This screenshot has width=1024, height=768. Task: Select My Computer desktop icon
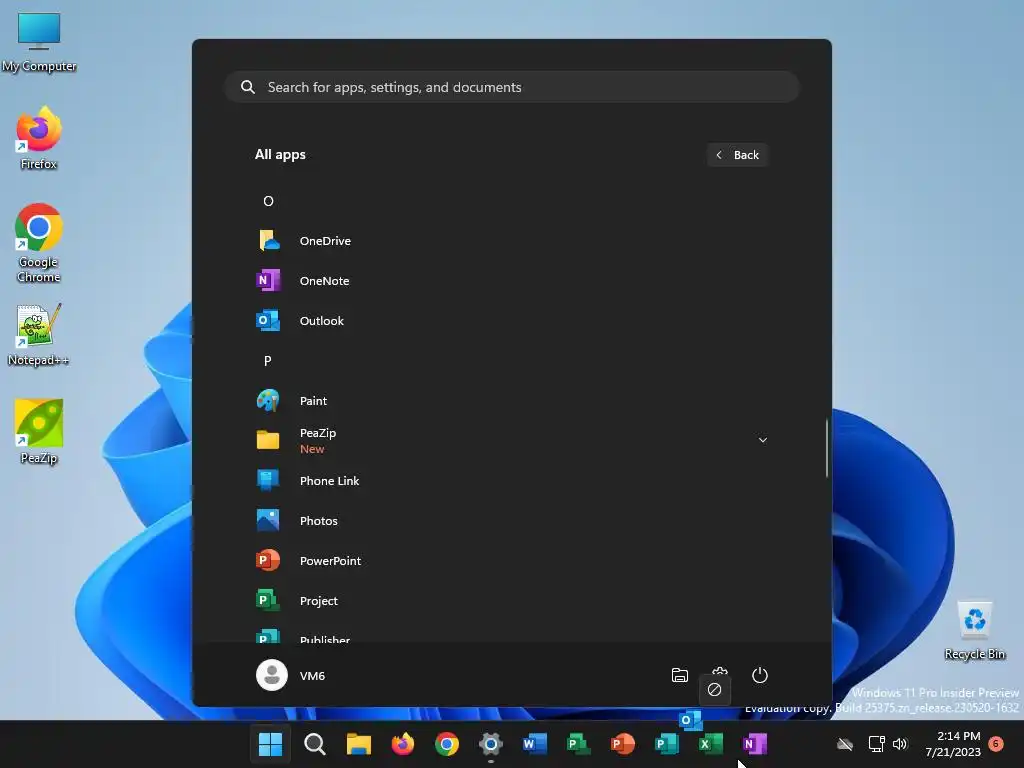(39, 41)
